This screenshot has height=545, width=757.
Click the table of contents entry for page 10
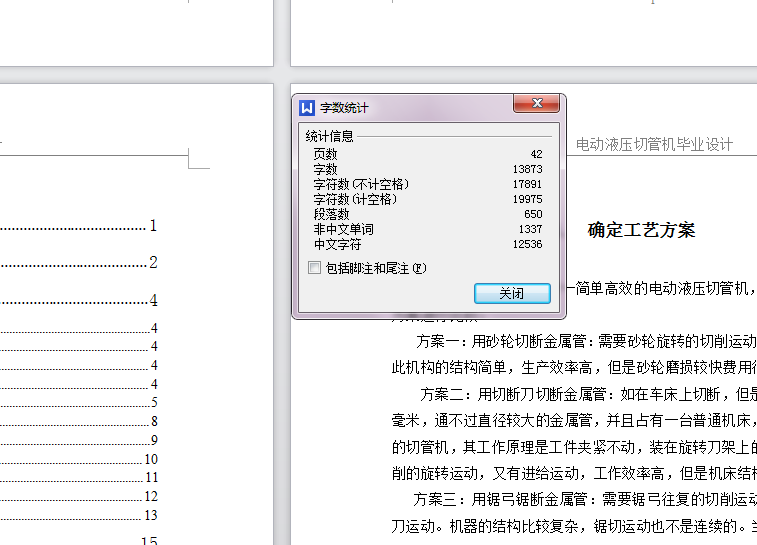point(79,459)
